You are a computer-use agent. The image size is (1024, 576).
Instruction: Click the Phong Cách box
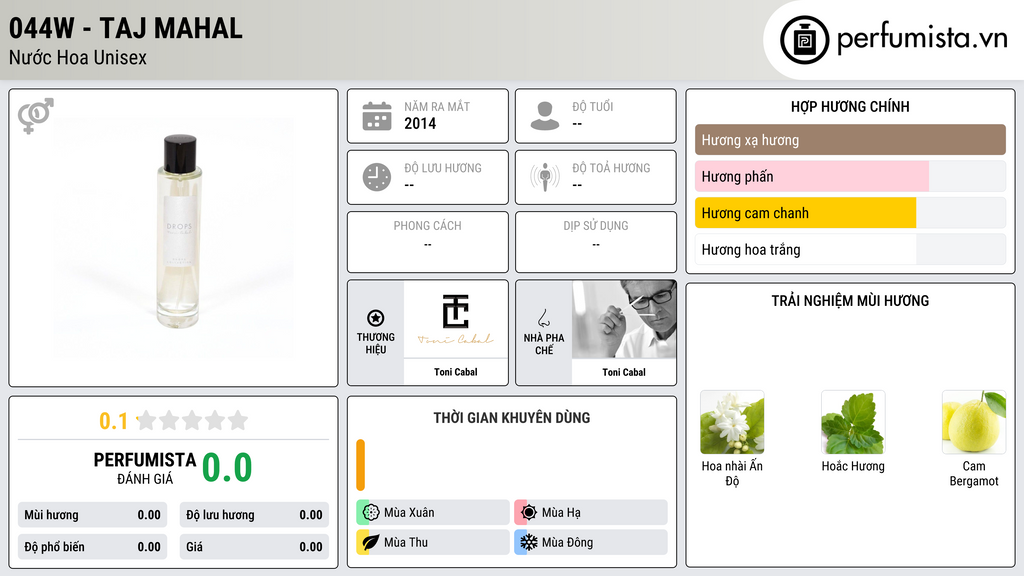click(x=428, y=242)
